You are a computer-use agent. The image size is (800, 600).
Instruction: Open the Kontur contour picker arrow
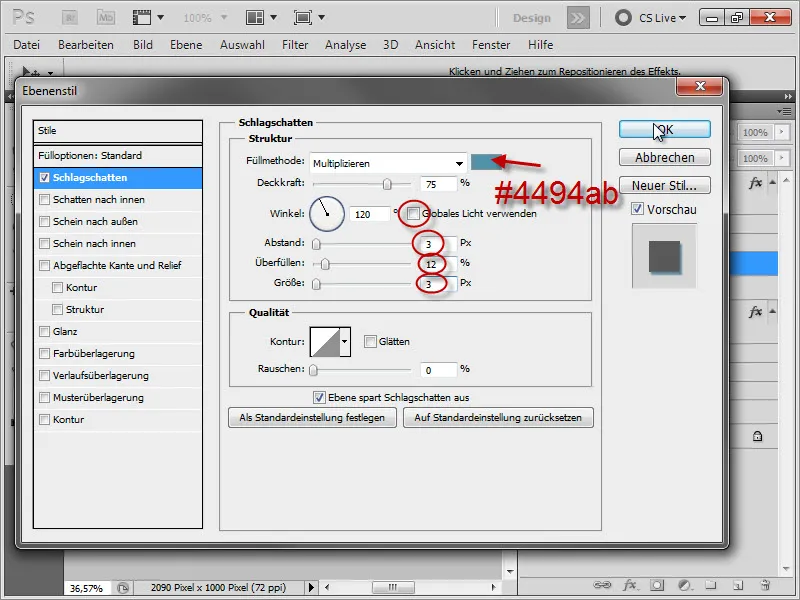click(x=345, y=341)
